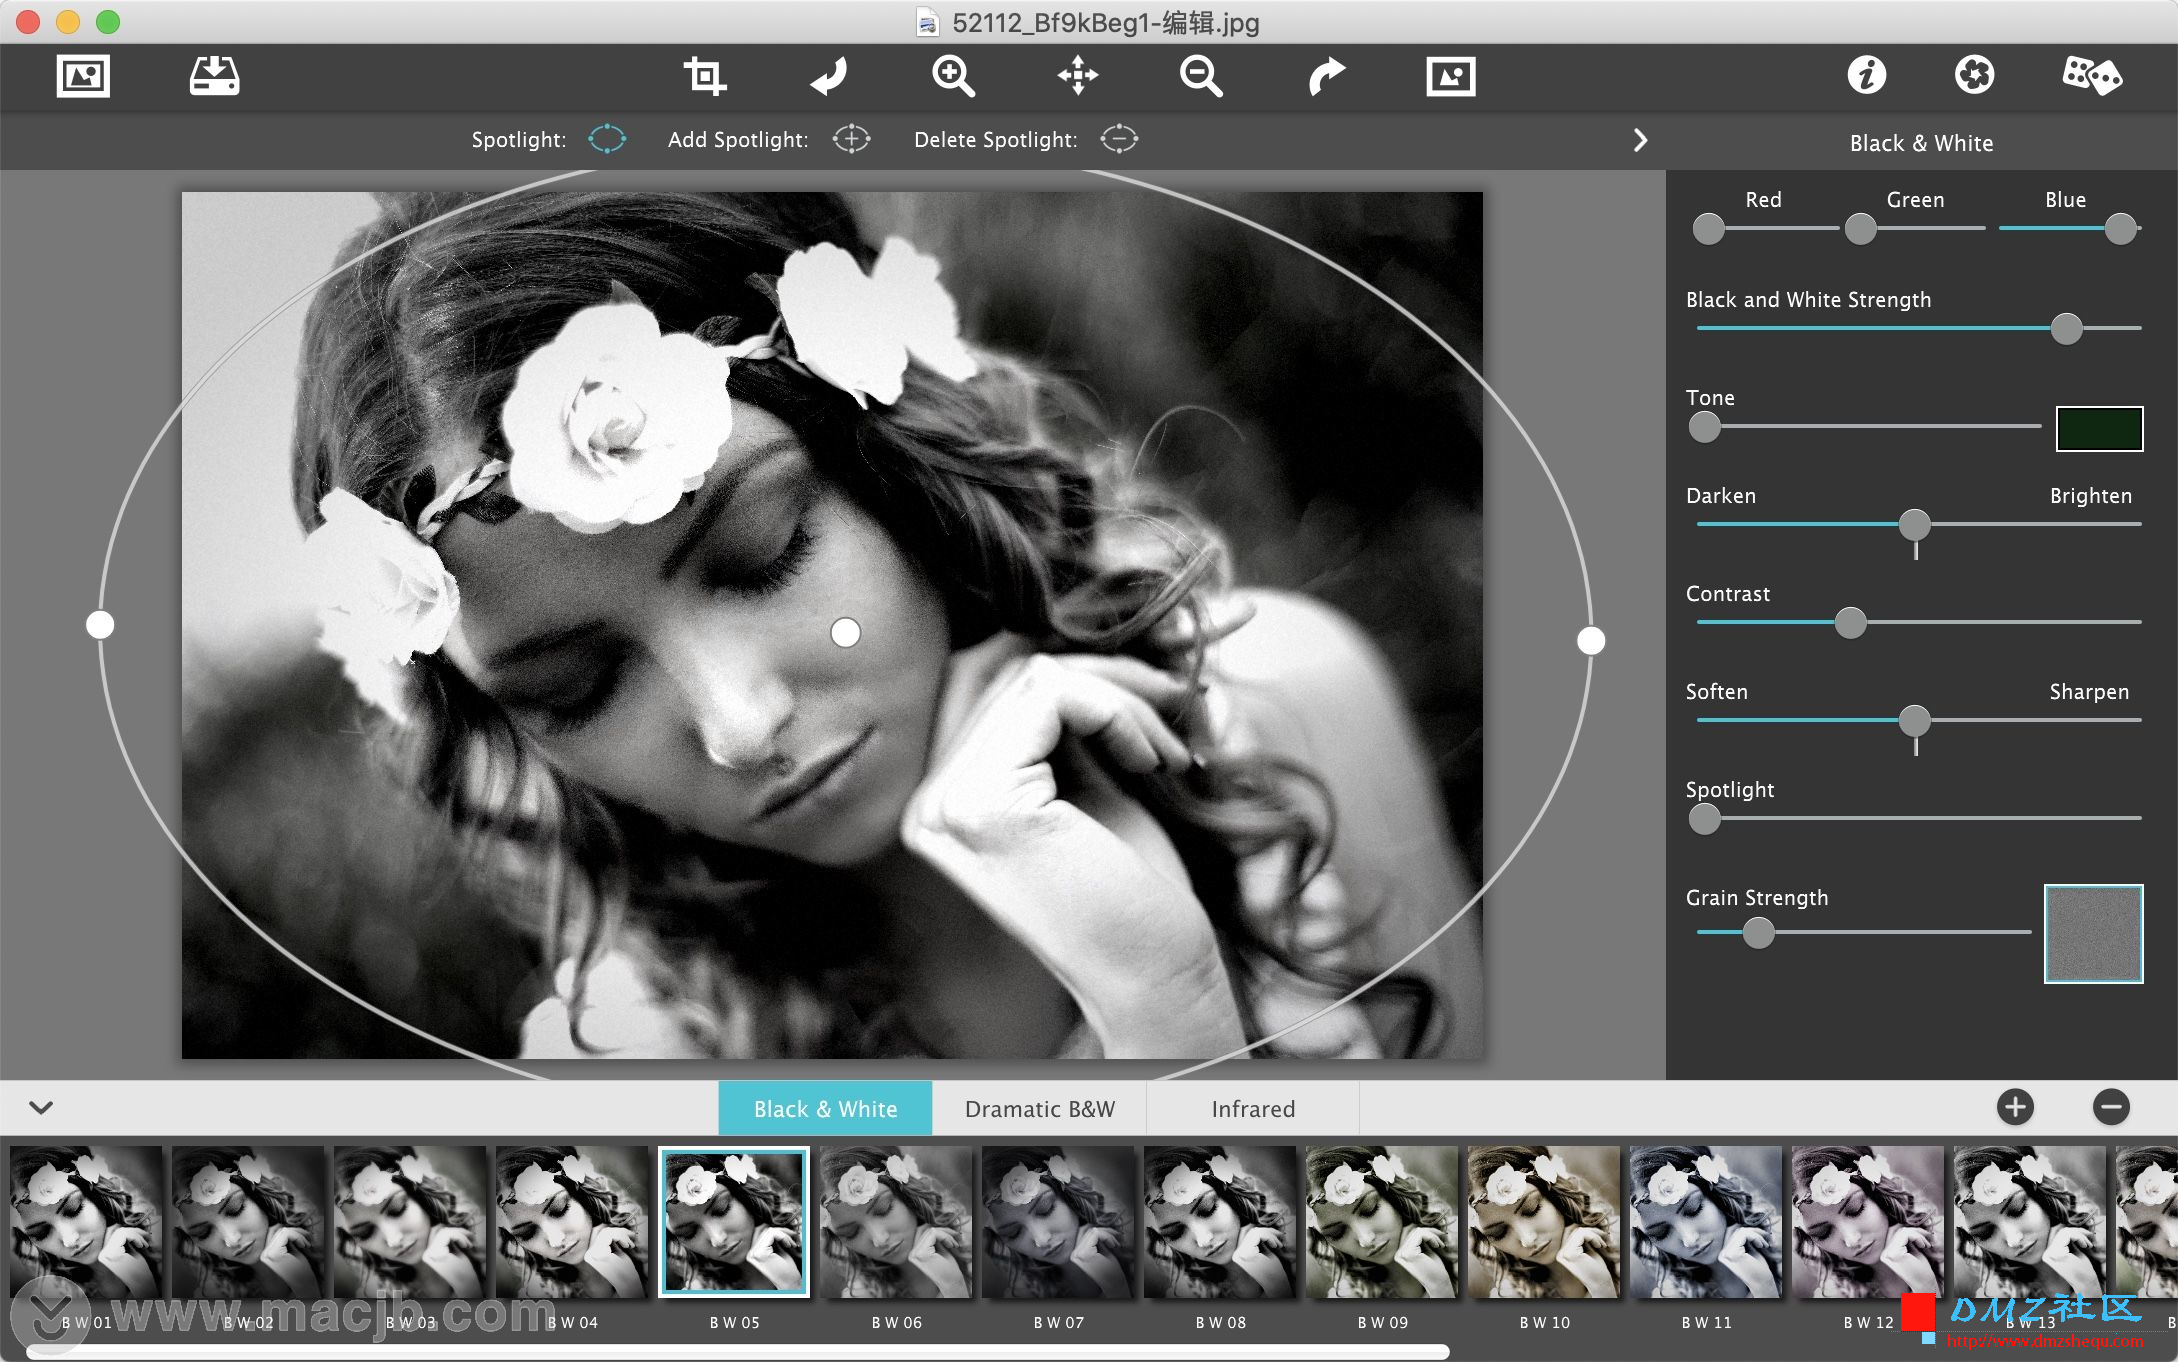Click the Grain Strength slider handle
Screen dimensions: 2178x1362
click(1758, 933)
